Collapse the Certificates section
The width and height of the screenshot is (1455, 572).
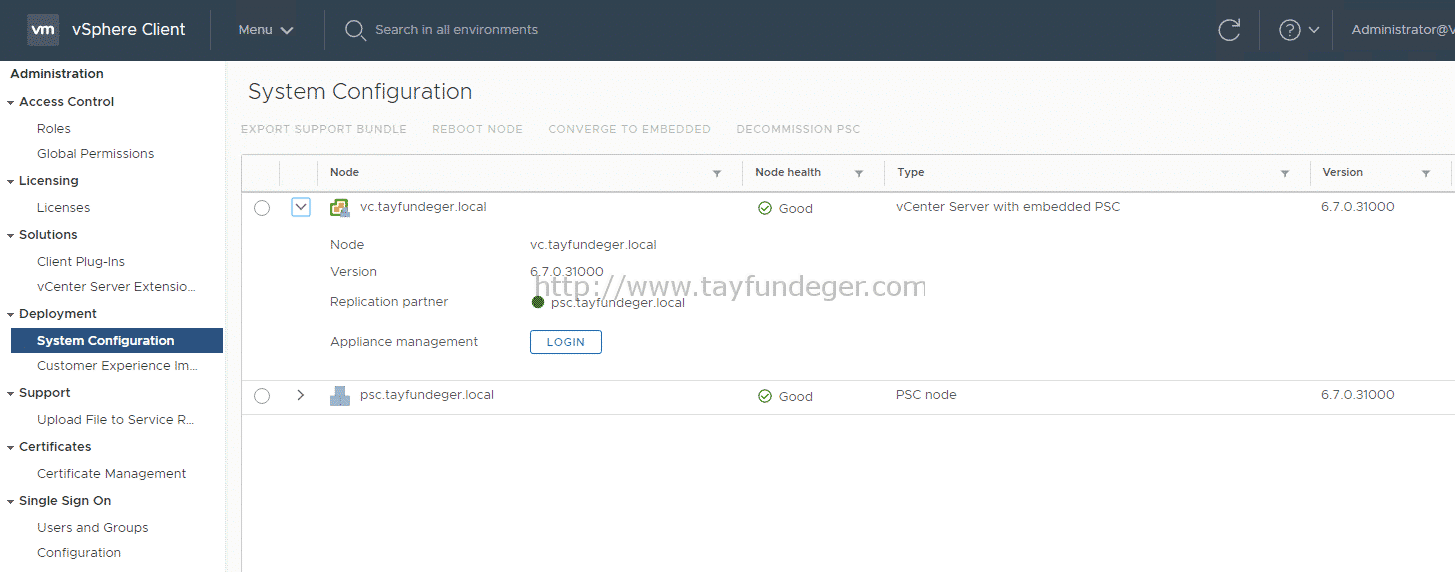coord(10,447)
